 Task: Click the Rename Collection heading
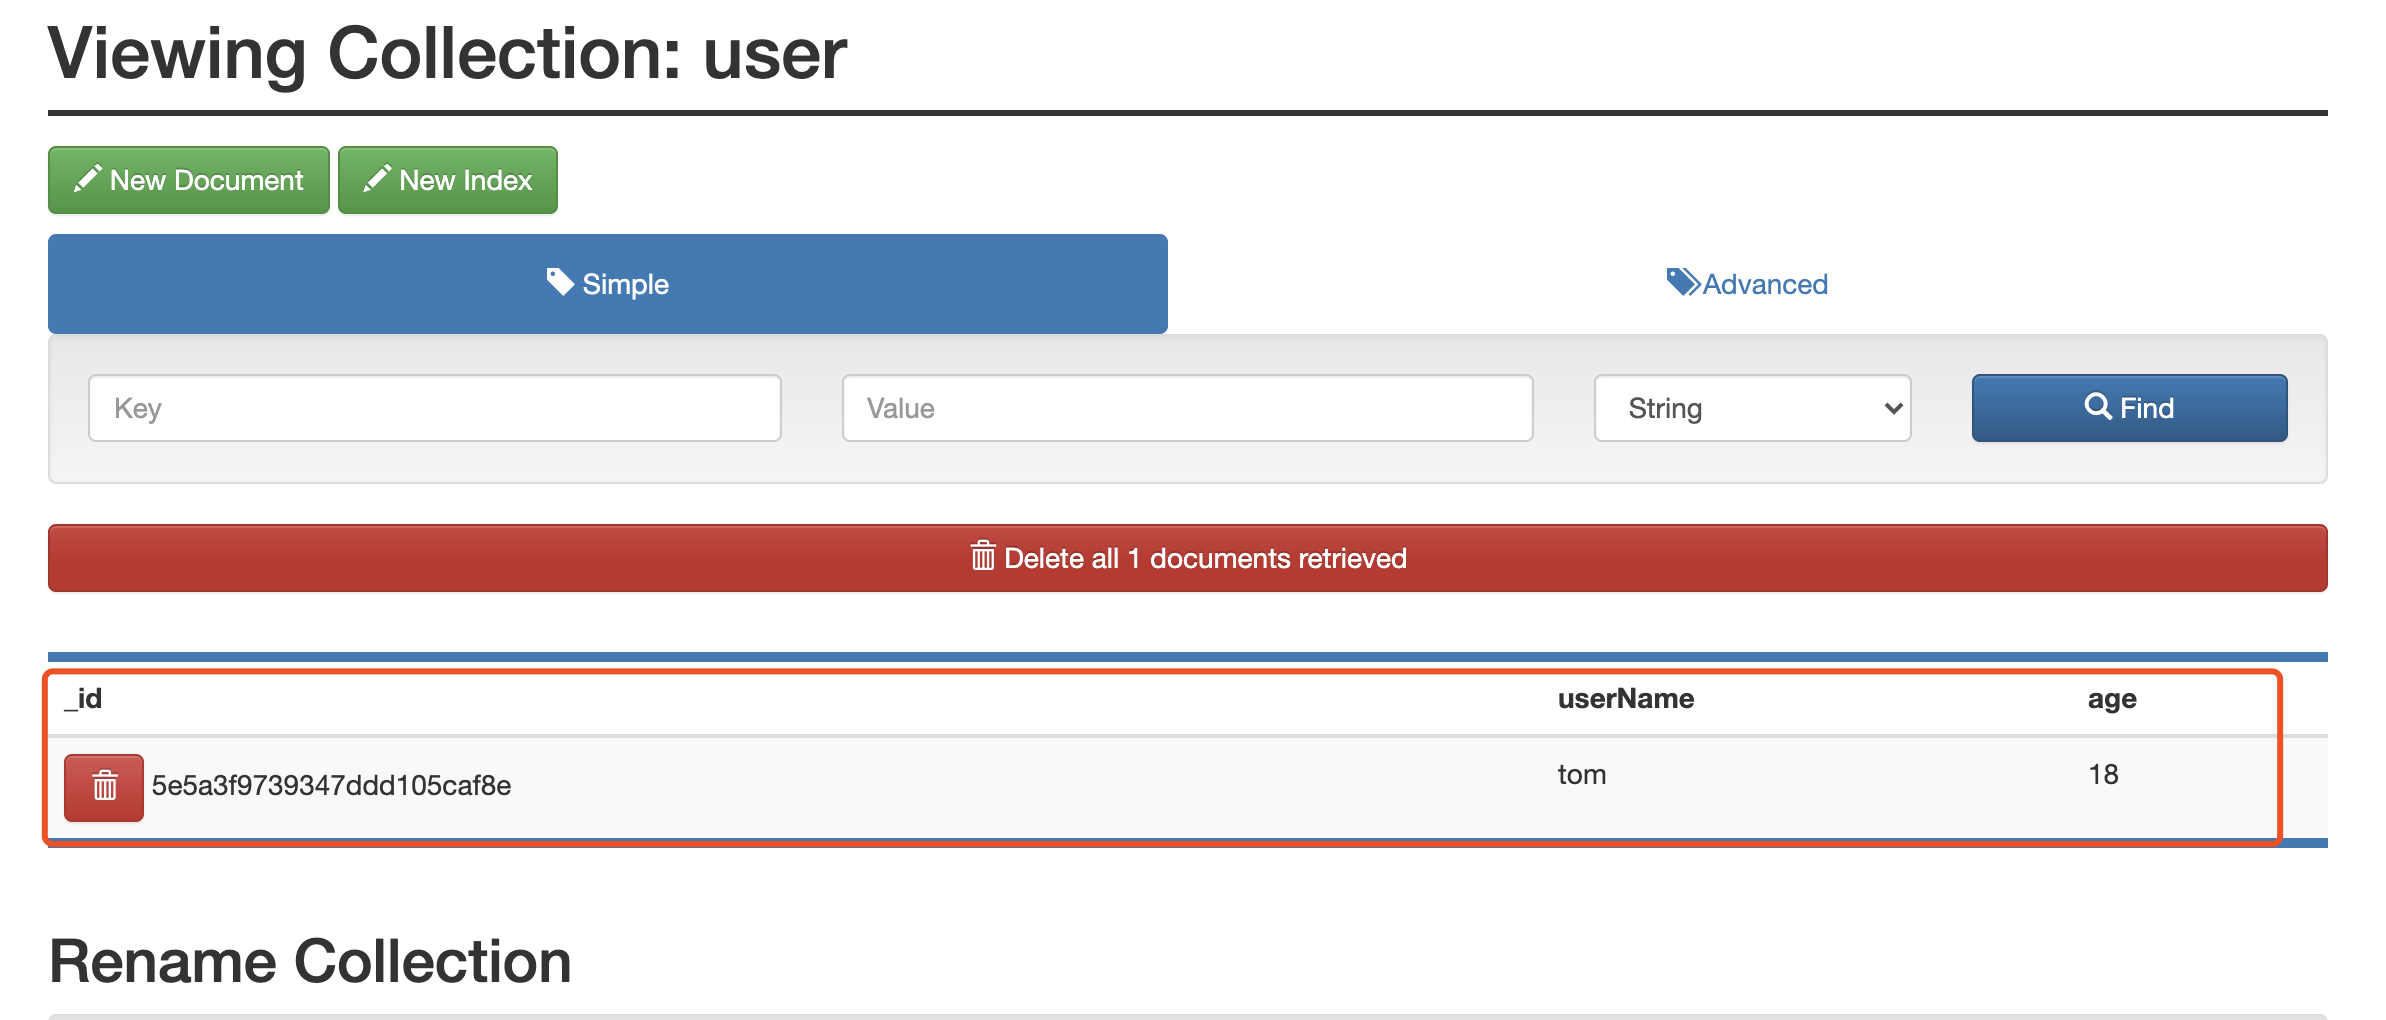(x=310, y=962)
